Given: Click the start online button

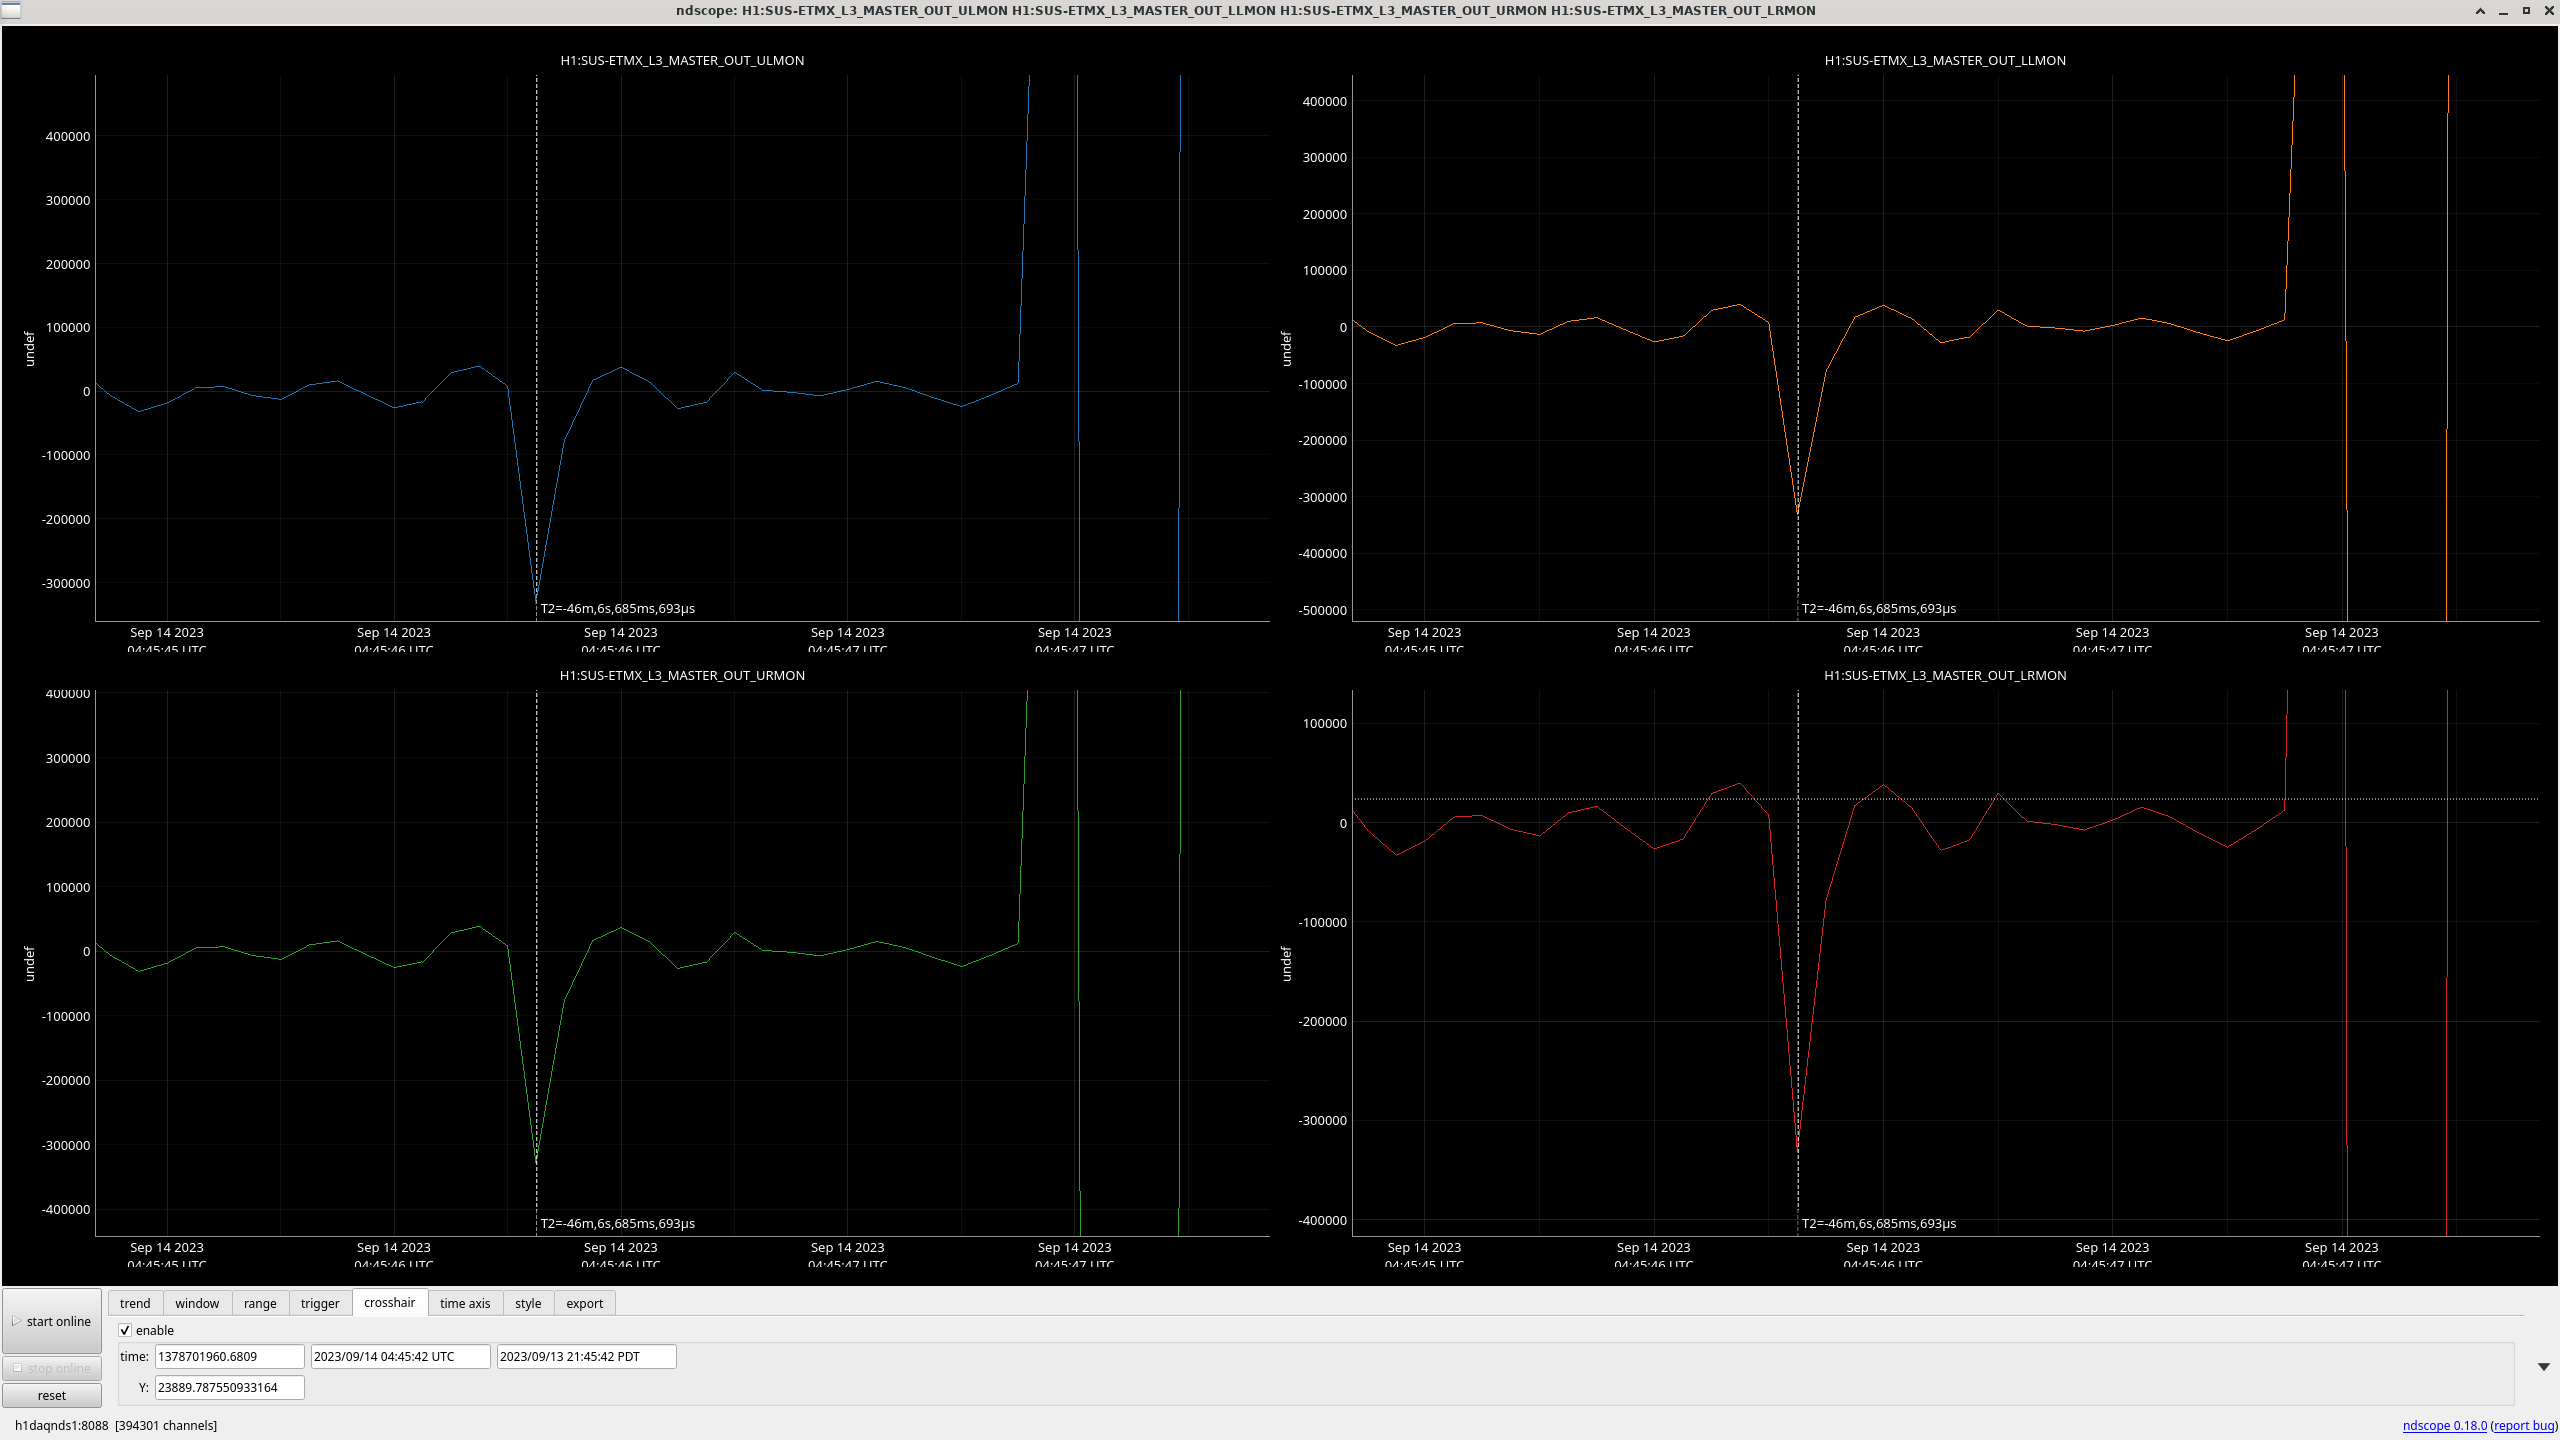Looking at the screenshot, I should 52,1321.
